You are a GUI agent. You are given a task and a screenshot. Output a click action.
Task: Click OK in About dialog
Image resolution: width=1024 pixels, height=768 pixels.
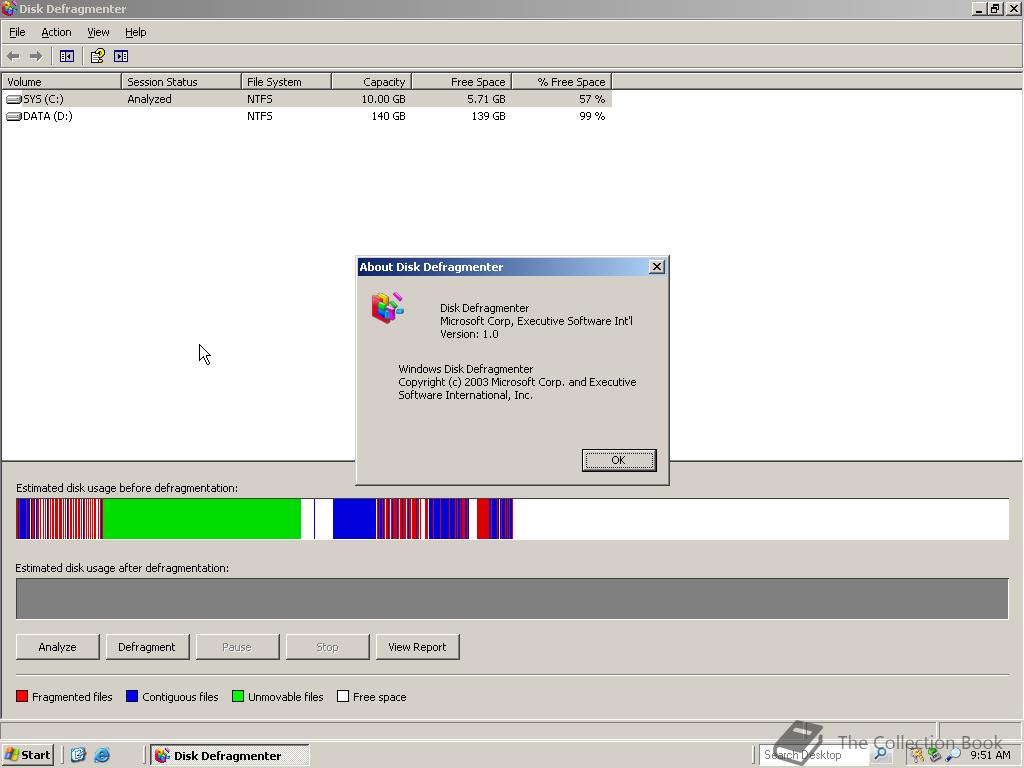[x=618, y=460]
